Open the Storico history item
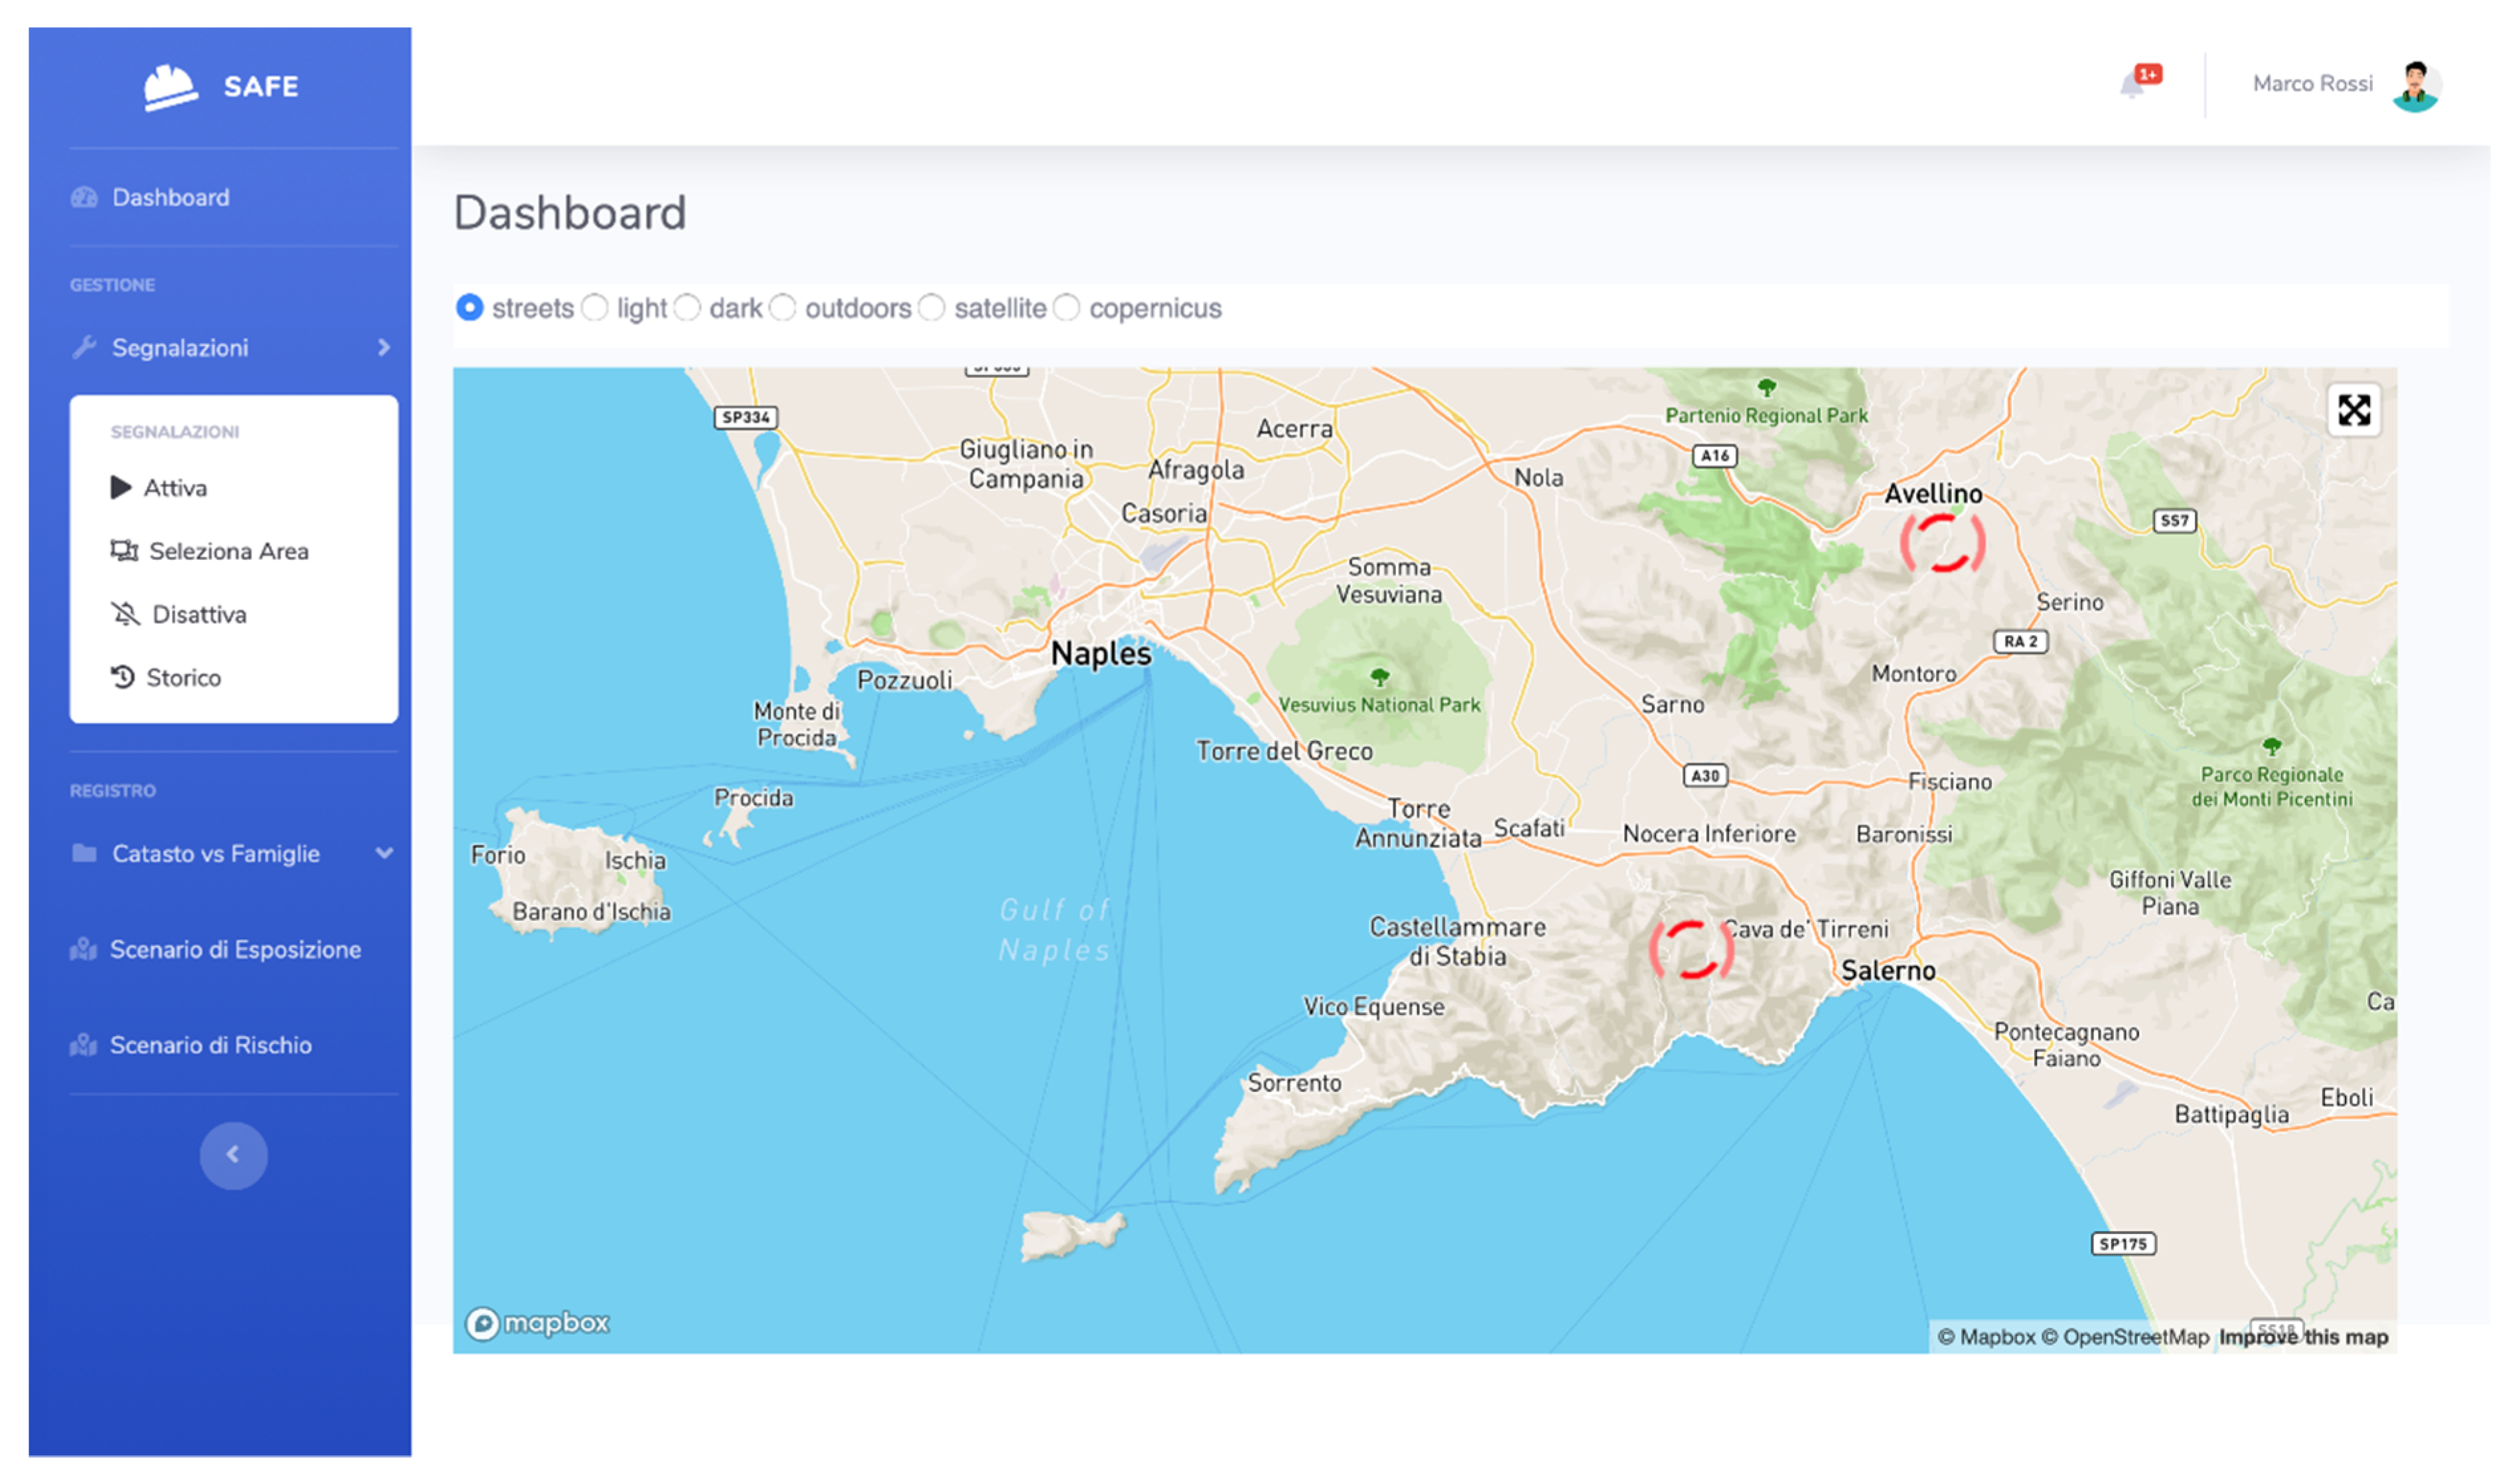The image size is (2512, 1484). coord(183,678)
